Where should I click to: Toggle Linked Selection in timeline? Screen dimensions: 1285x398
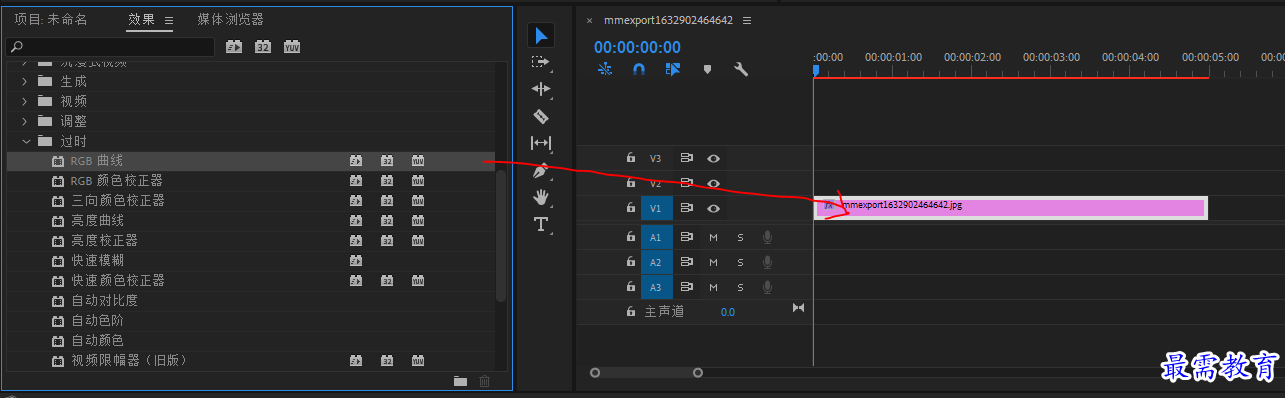click(673, 69)
